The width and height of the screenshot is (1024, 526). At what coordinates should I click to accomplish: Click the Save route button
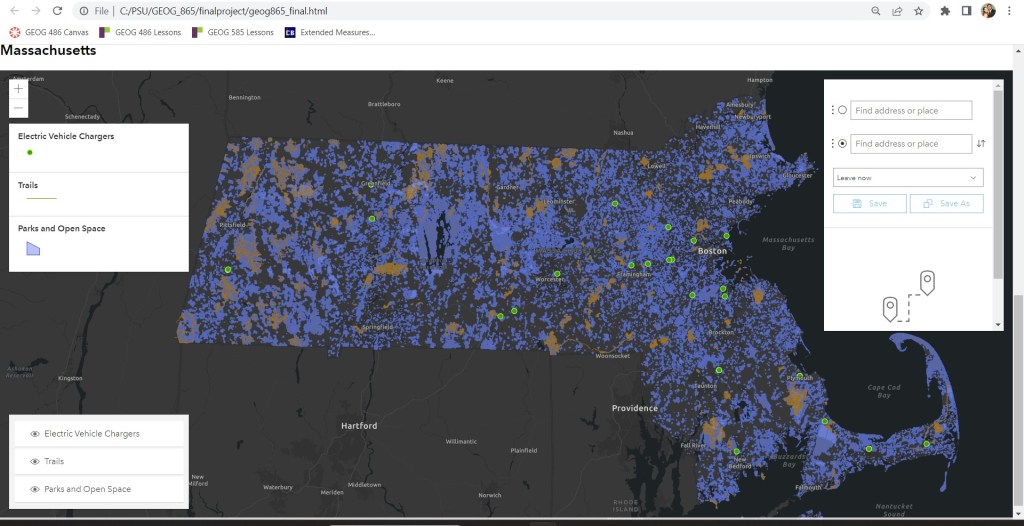pos(869,203)
